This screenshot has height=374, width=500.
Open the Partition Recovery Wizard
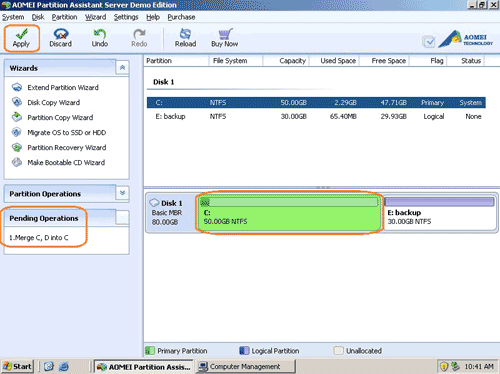pos(67,147)
